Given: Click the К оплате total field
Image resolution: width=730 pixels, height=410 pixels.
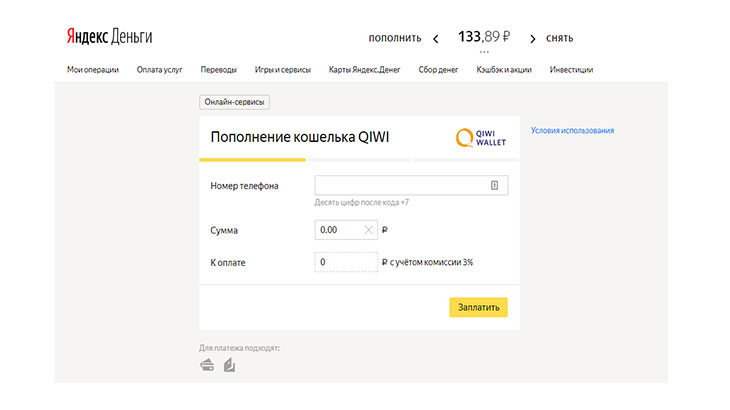Looking at the screenshot, I should [x=346, y=262].
